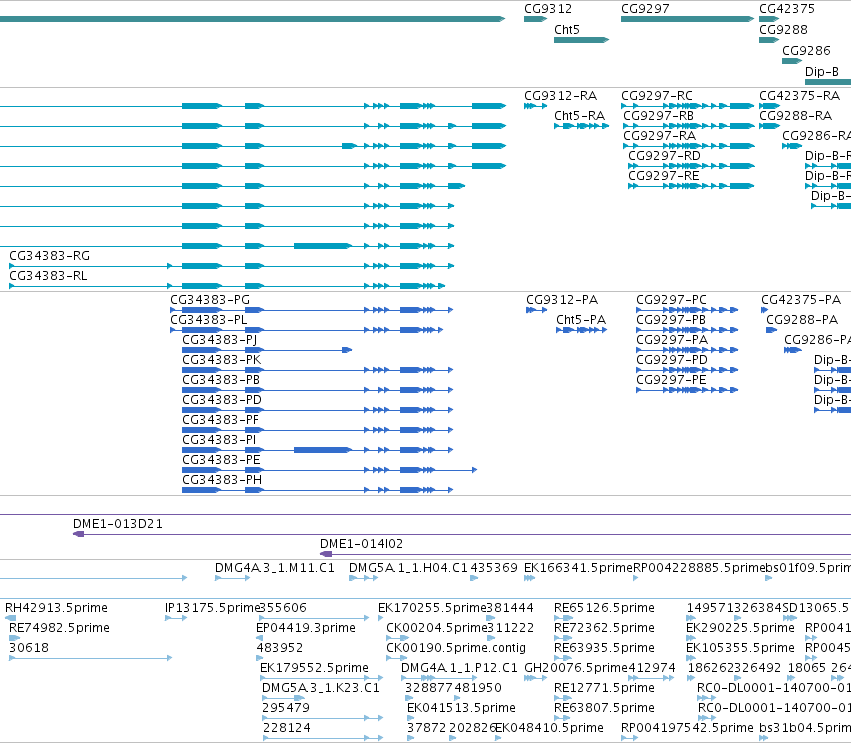Click EST IP13175.5prime
The height and width of the screenshot is (743, 851).
click(x=176, y=618)
